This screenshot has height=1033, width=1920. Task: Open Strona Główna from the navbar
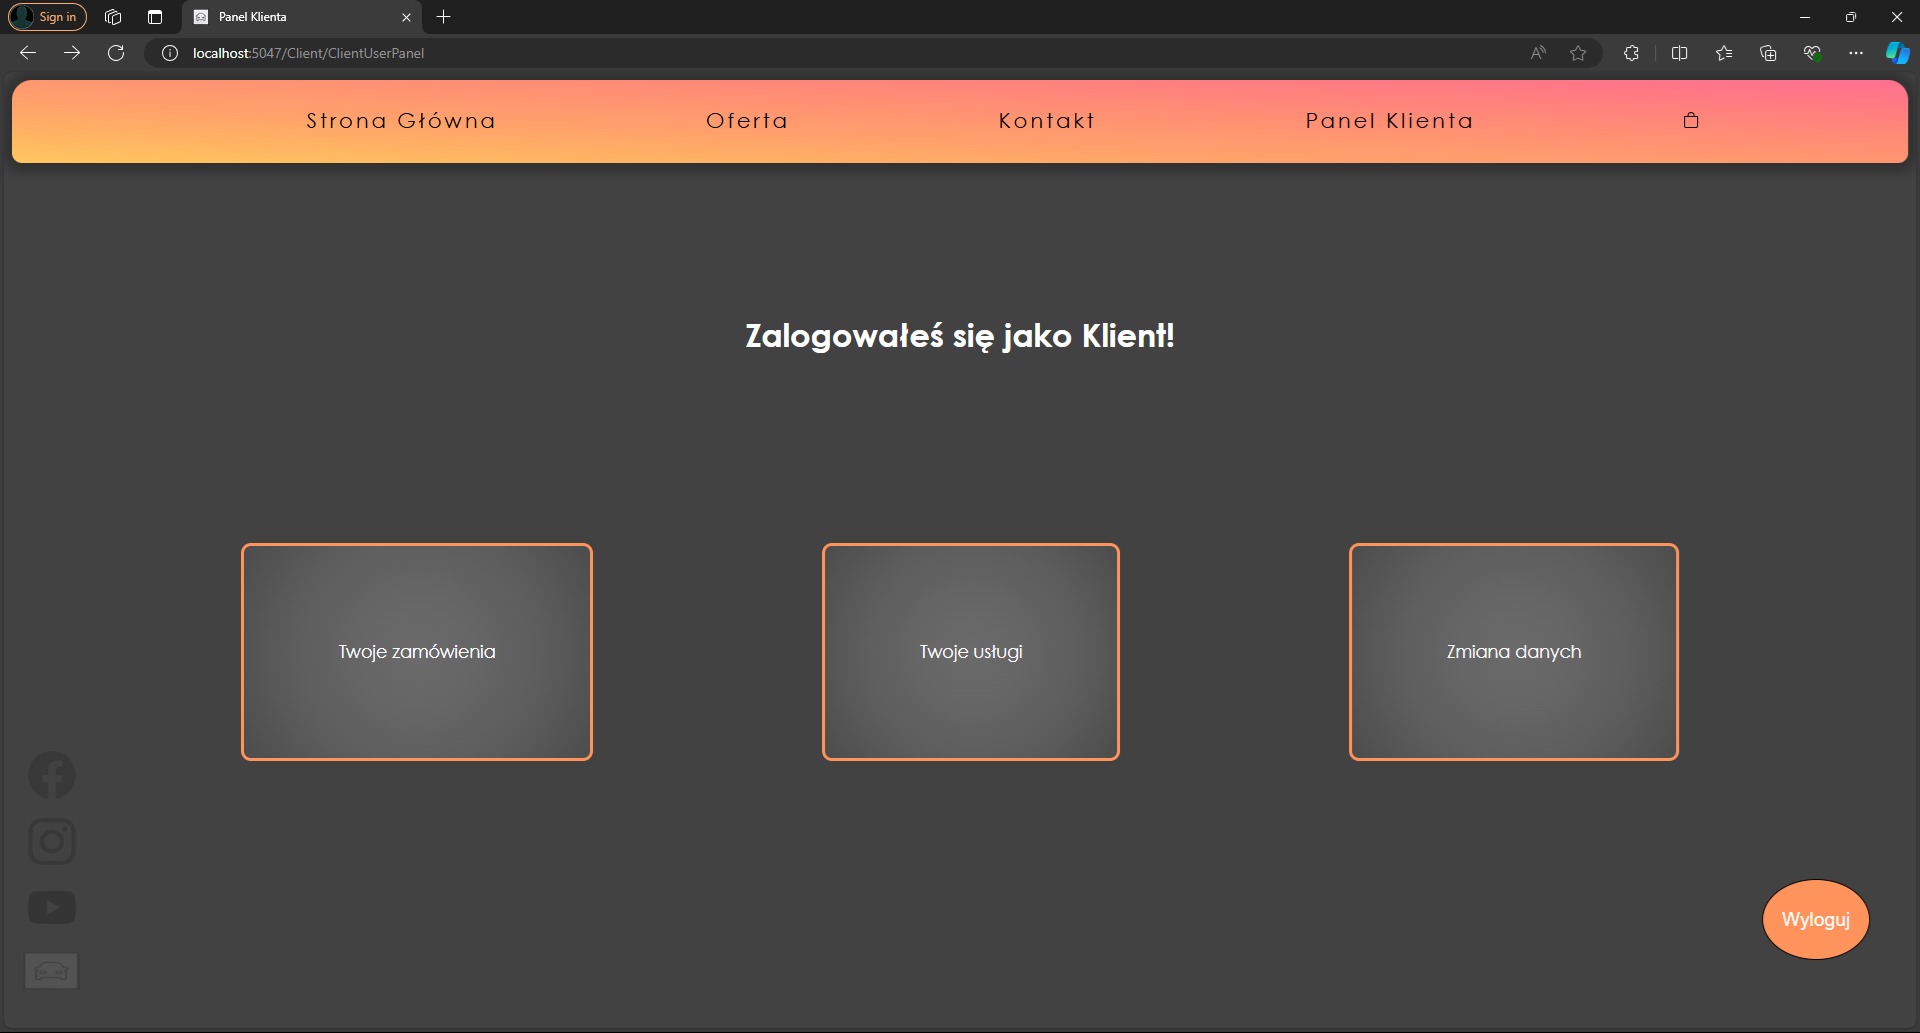click(400, 120)
